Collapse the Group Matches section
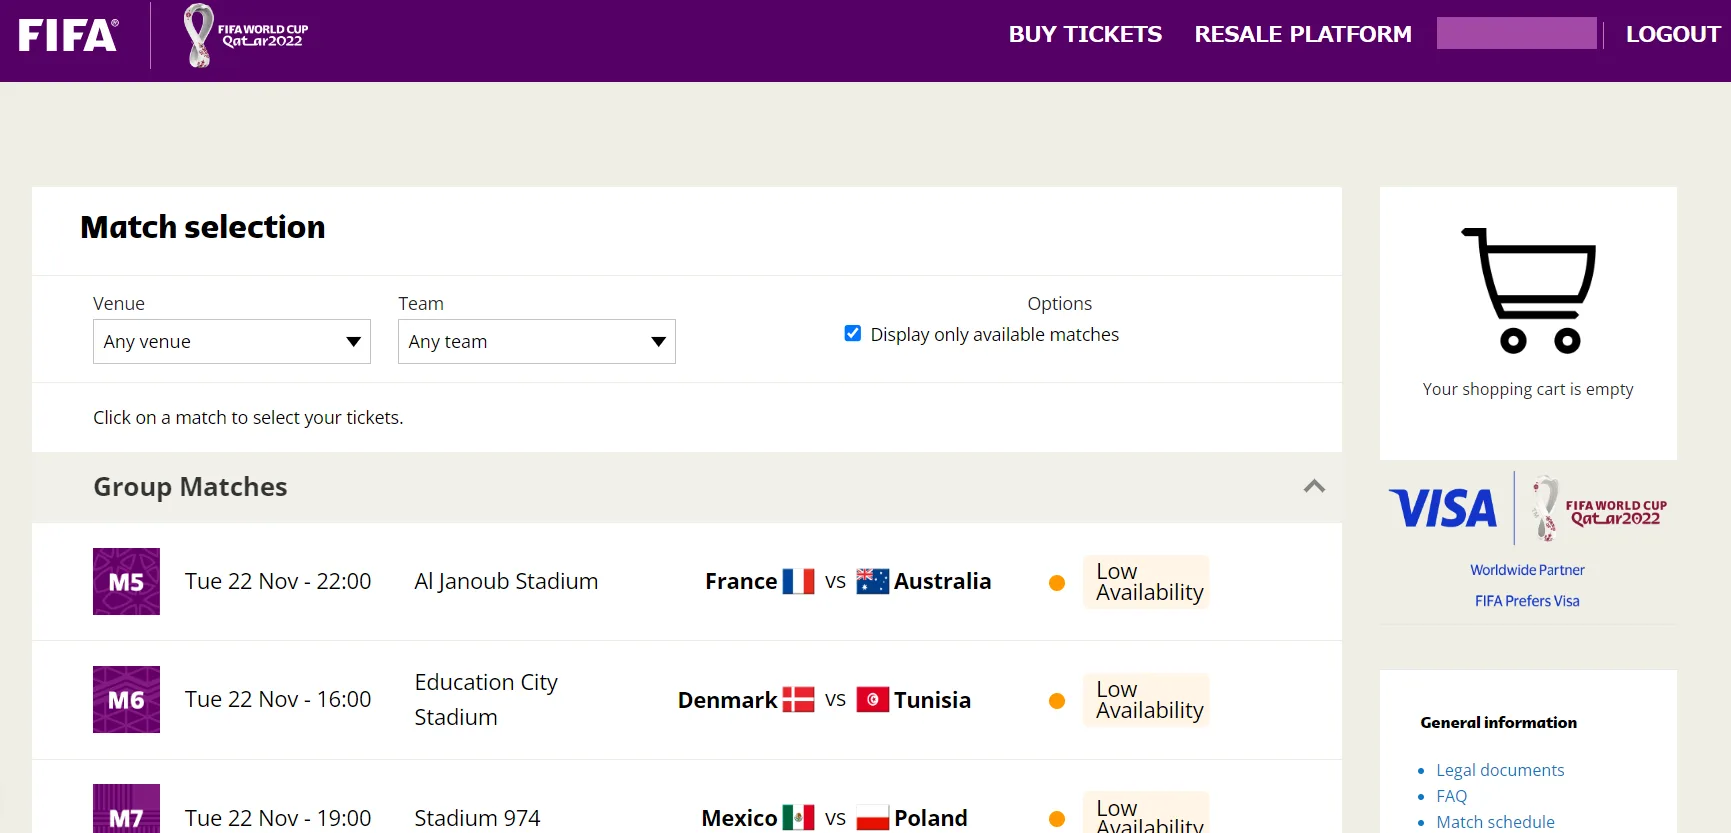The height and width of the screenshot is (833, 1731). (1314, 486)
